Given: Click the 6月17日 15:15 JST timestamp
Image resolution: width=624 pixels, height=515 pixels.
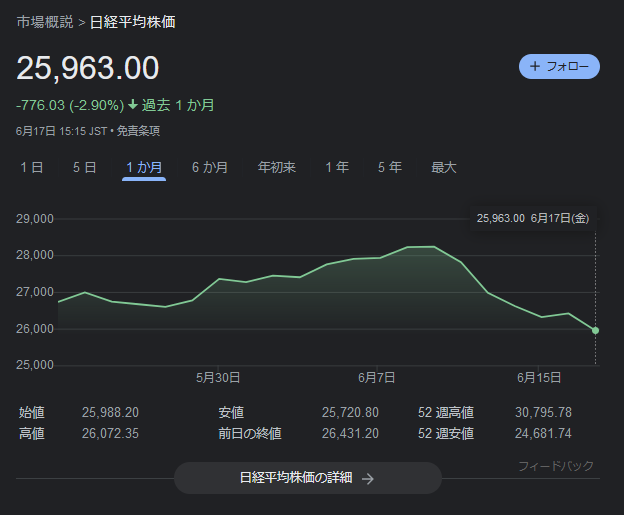Looking at the screenshot, I should coord(61,131).
